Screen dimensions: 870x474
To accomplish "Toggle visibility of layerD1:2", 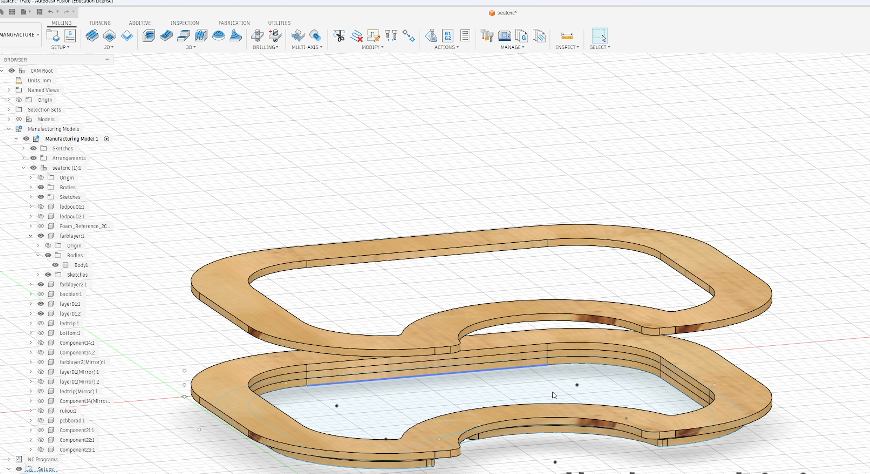I will click(x=41, y=314).
